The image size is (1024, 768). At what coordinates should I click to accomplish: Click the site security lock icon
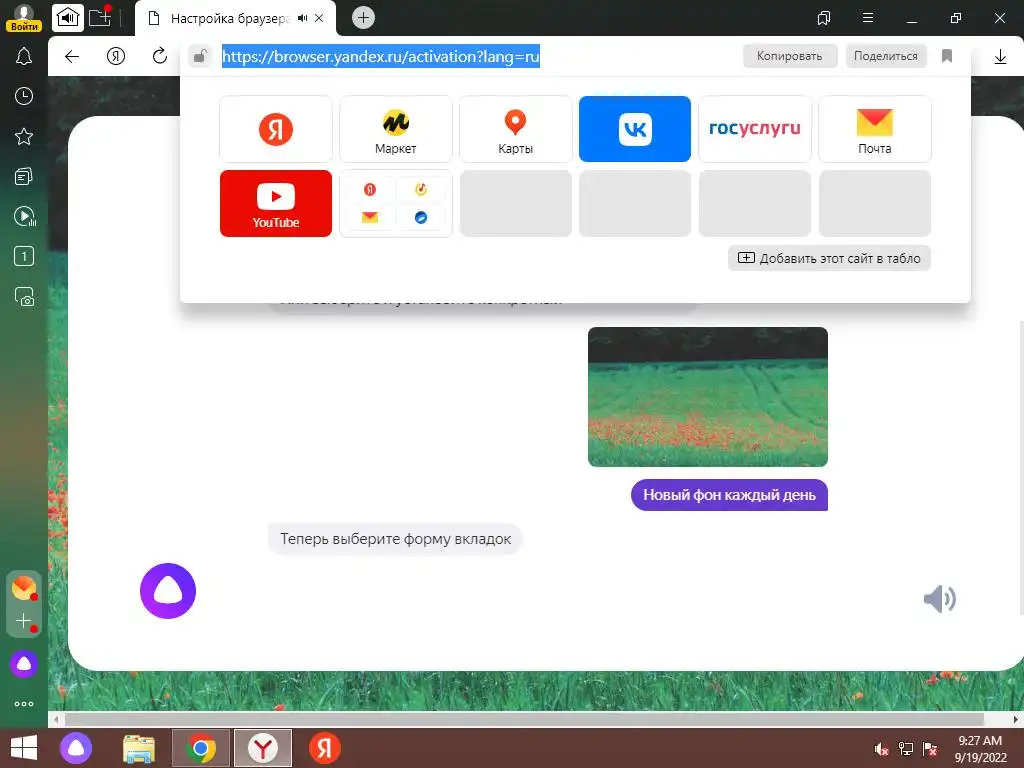pyautogui.click(x=200, y=56)
